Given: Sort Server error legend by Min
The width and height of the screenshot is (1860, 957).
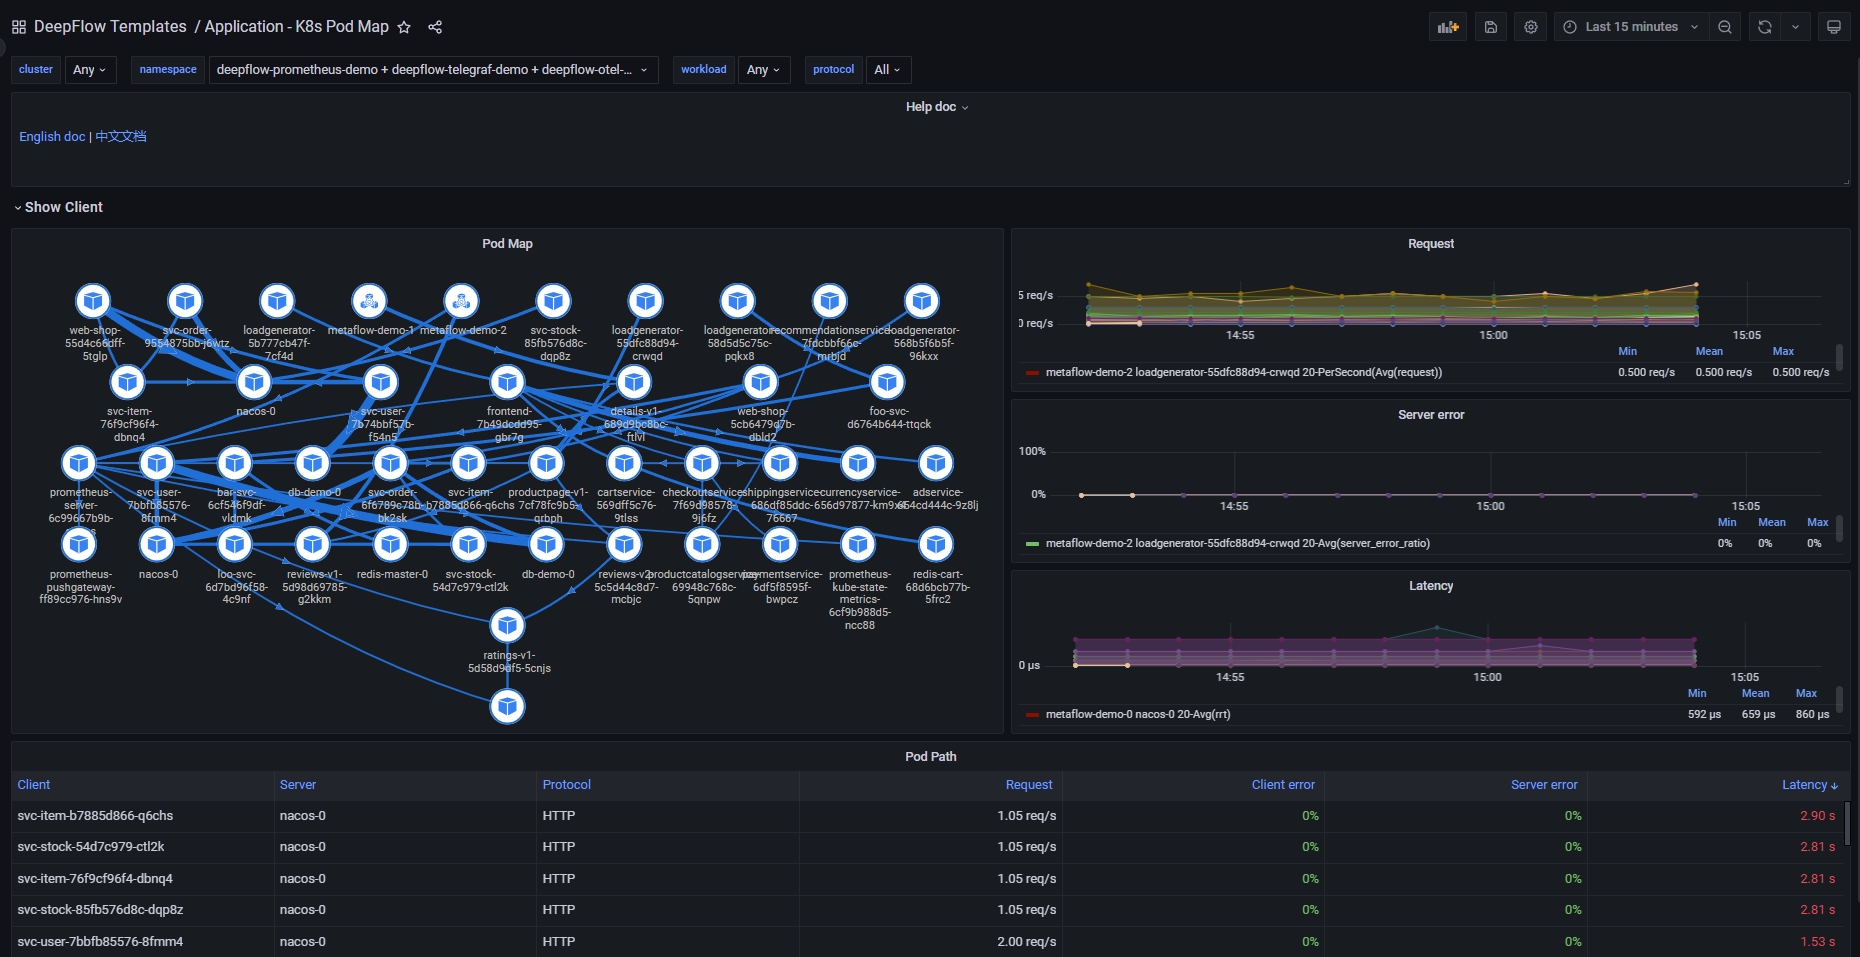Looking at the screenshot, I should coord(1727,522).
